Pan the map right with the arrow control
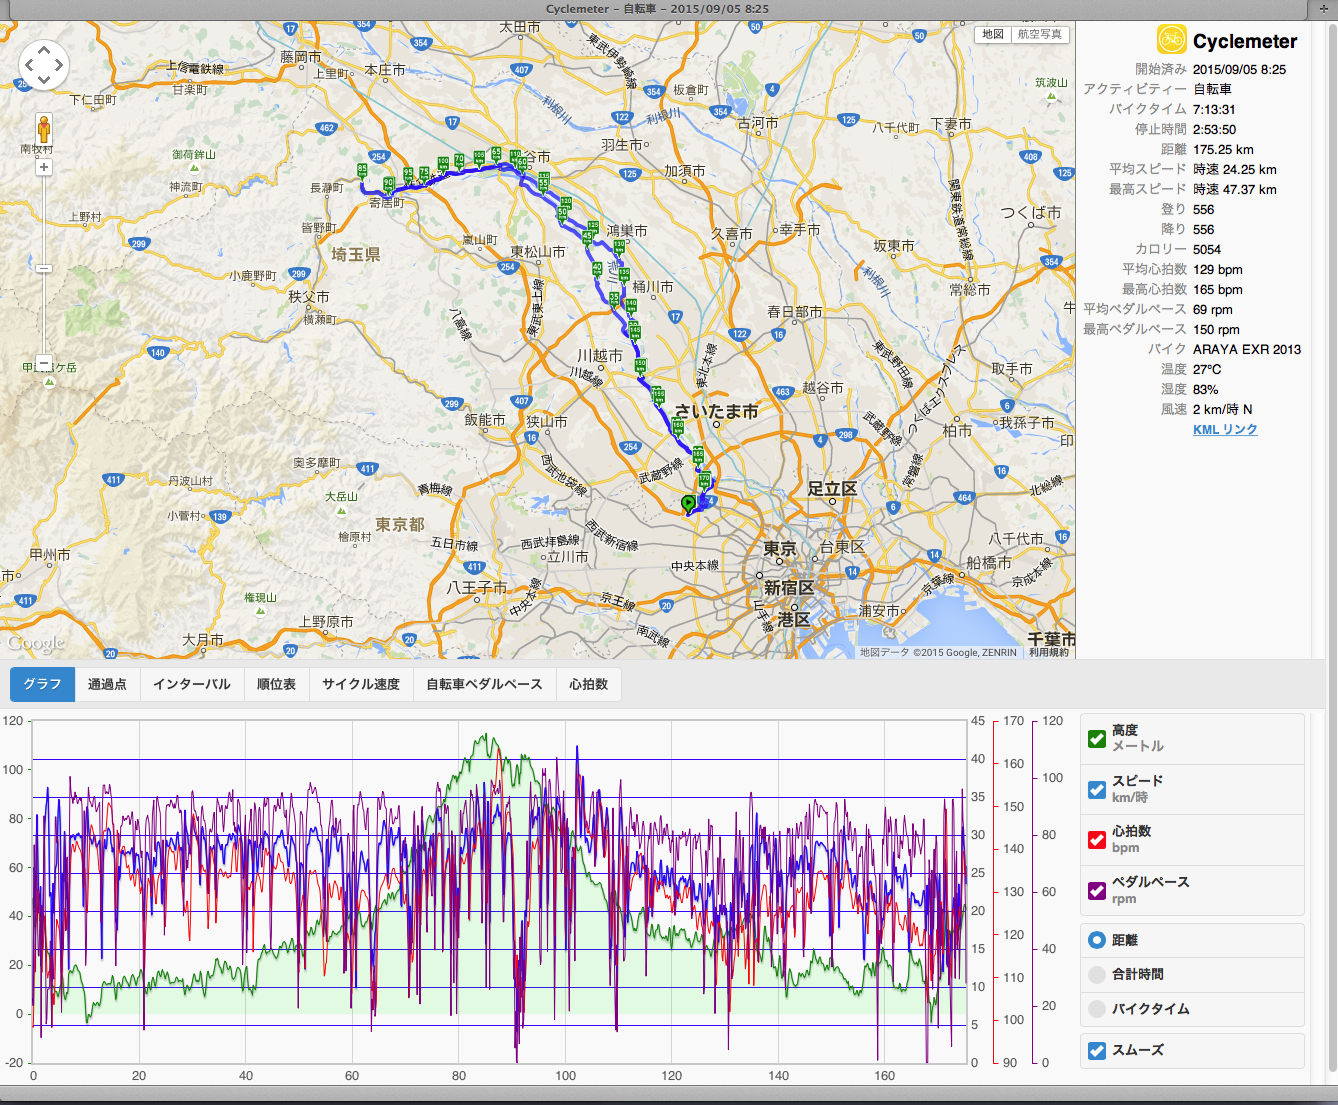The height and width of the screenshot is (1105, 1338). pyautogui.click(x=60, y=66)
